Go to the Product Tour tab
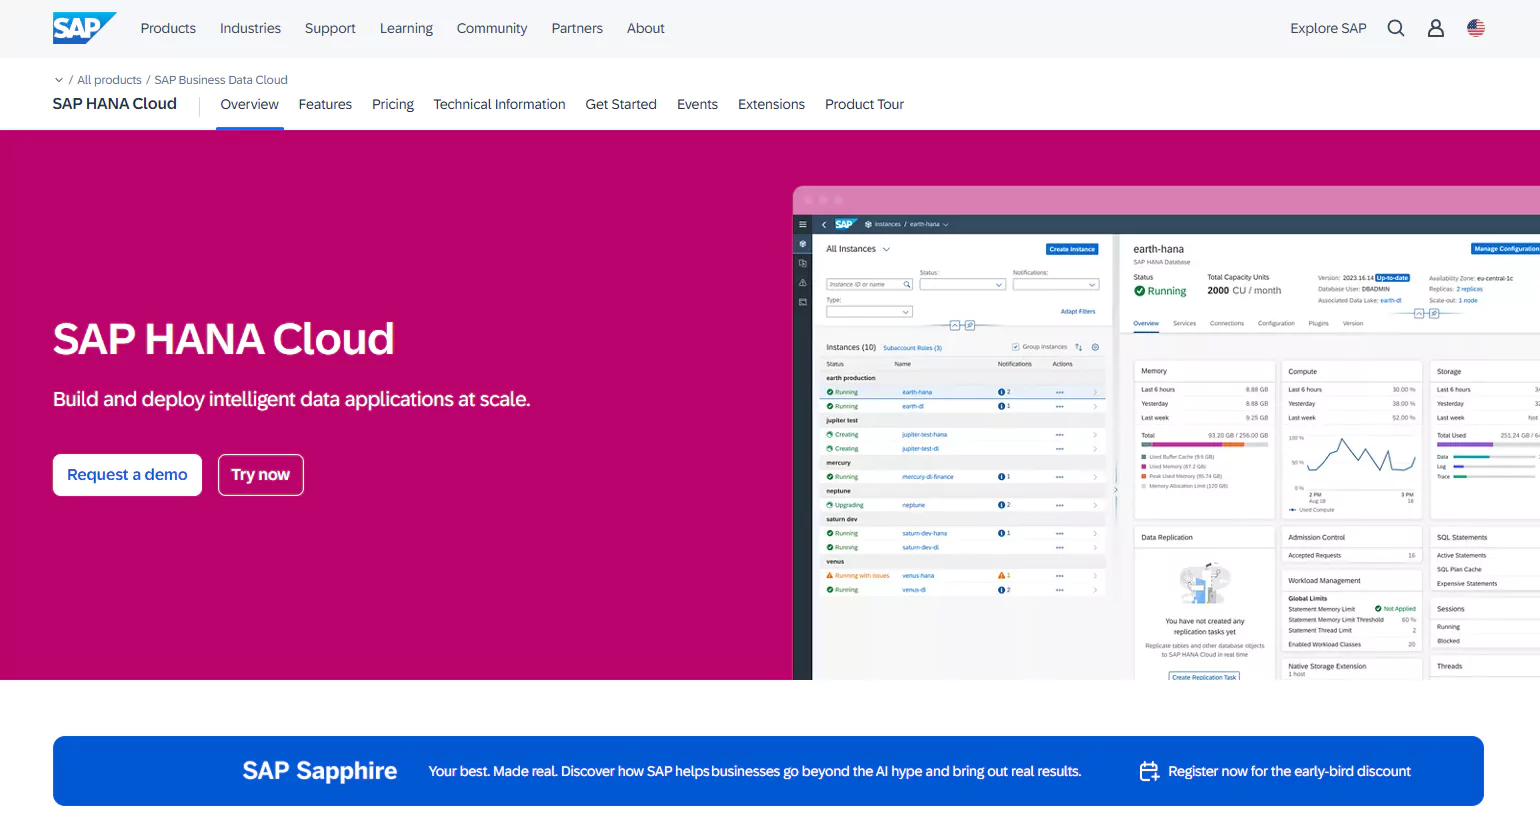 tap(864, 104)
